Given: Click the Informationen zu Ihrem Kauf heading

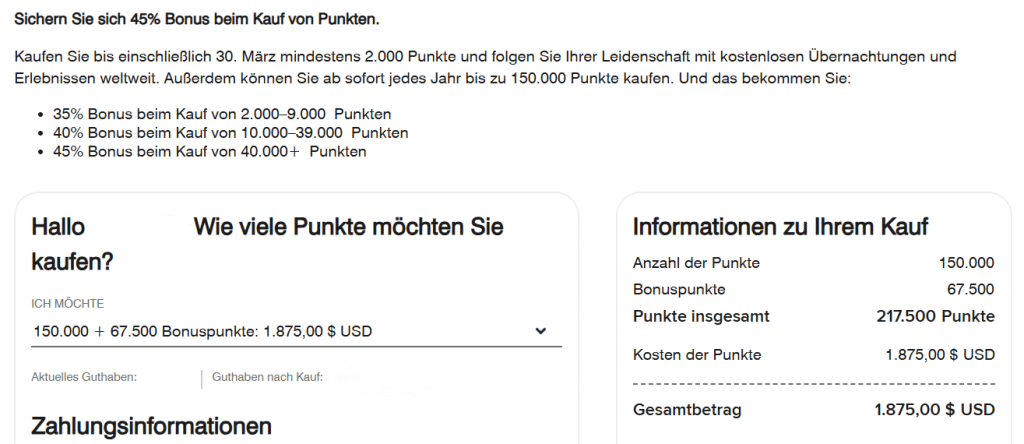Looking at the screenshot, I should [x=781, y=227].
